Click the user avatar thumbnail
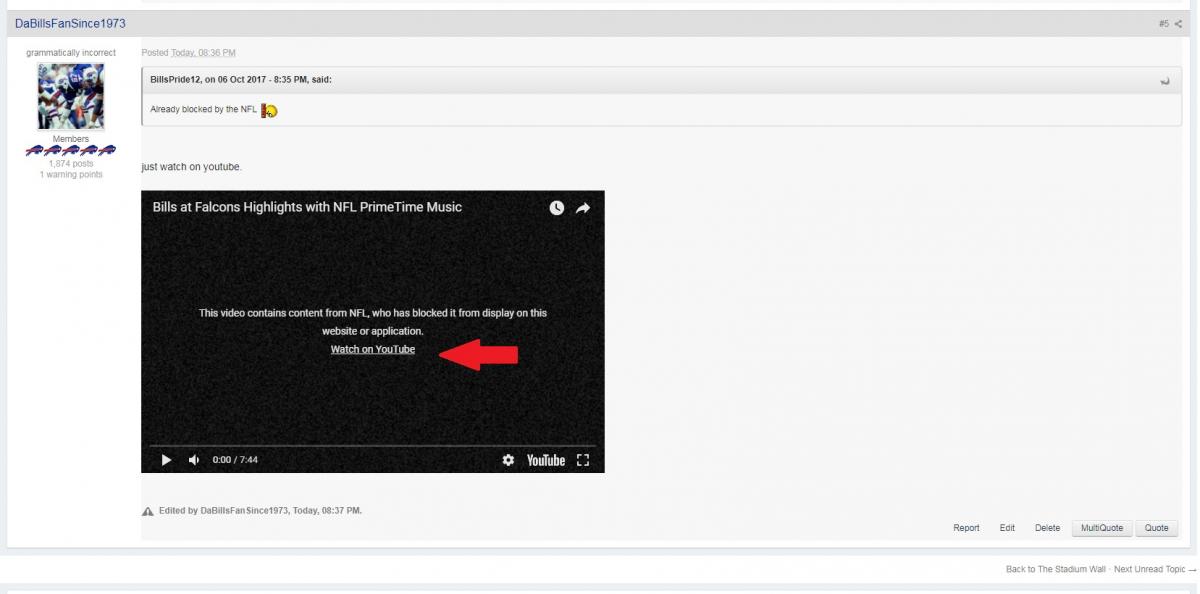The image size is (1200, 594). (x=71, y=96)
